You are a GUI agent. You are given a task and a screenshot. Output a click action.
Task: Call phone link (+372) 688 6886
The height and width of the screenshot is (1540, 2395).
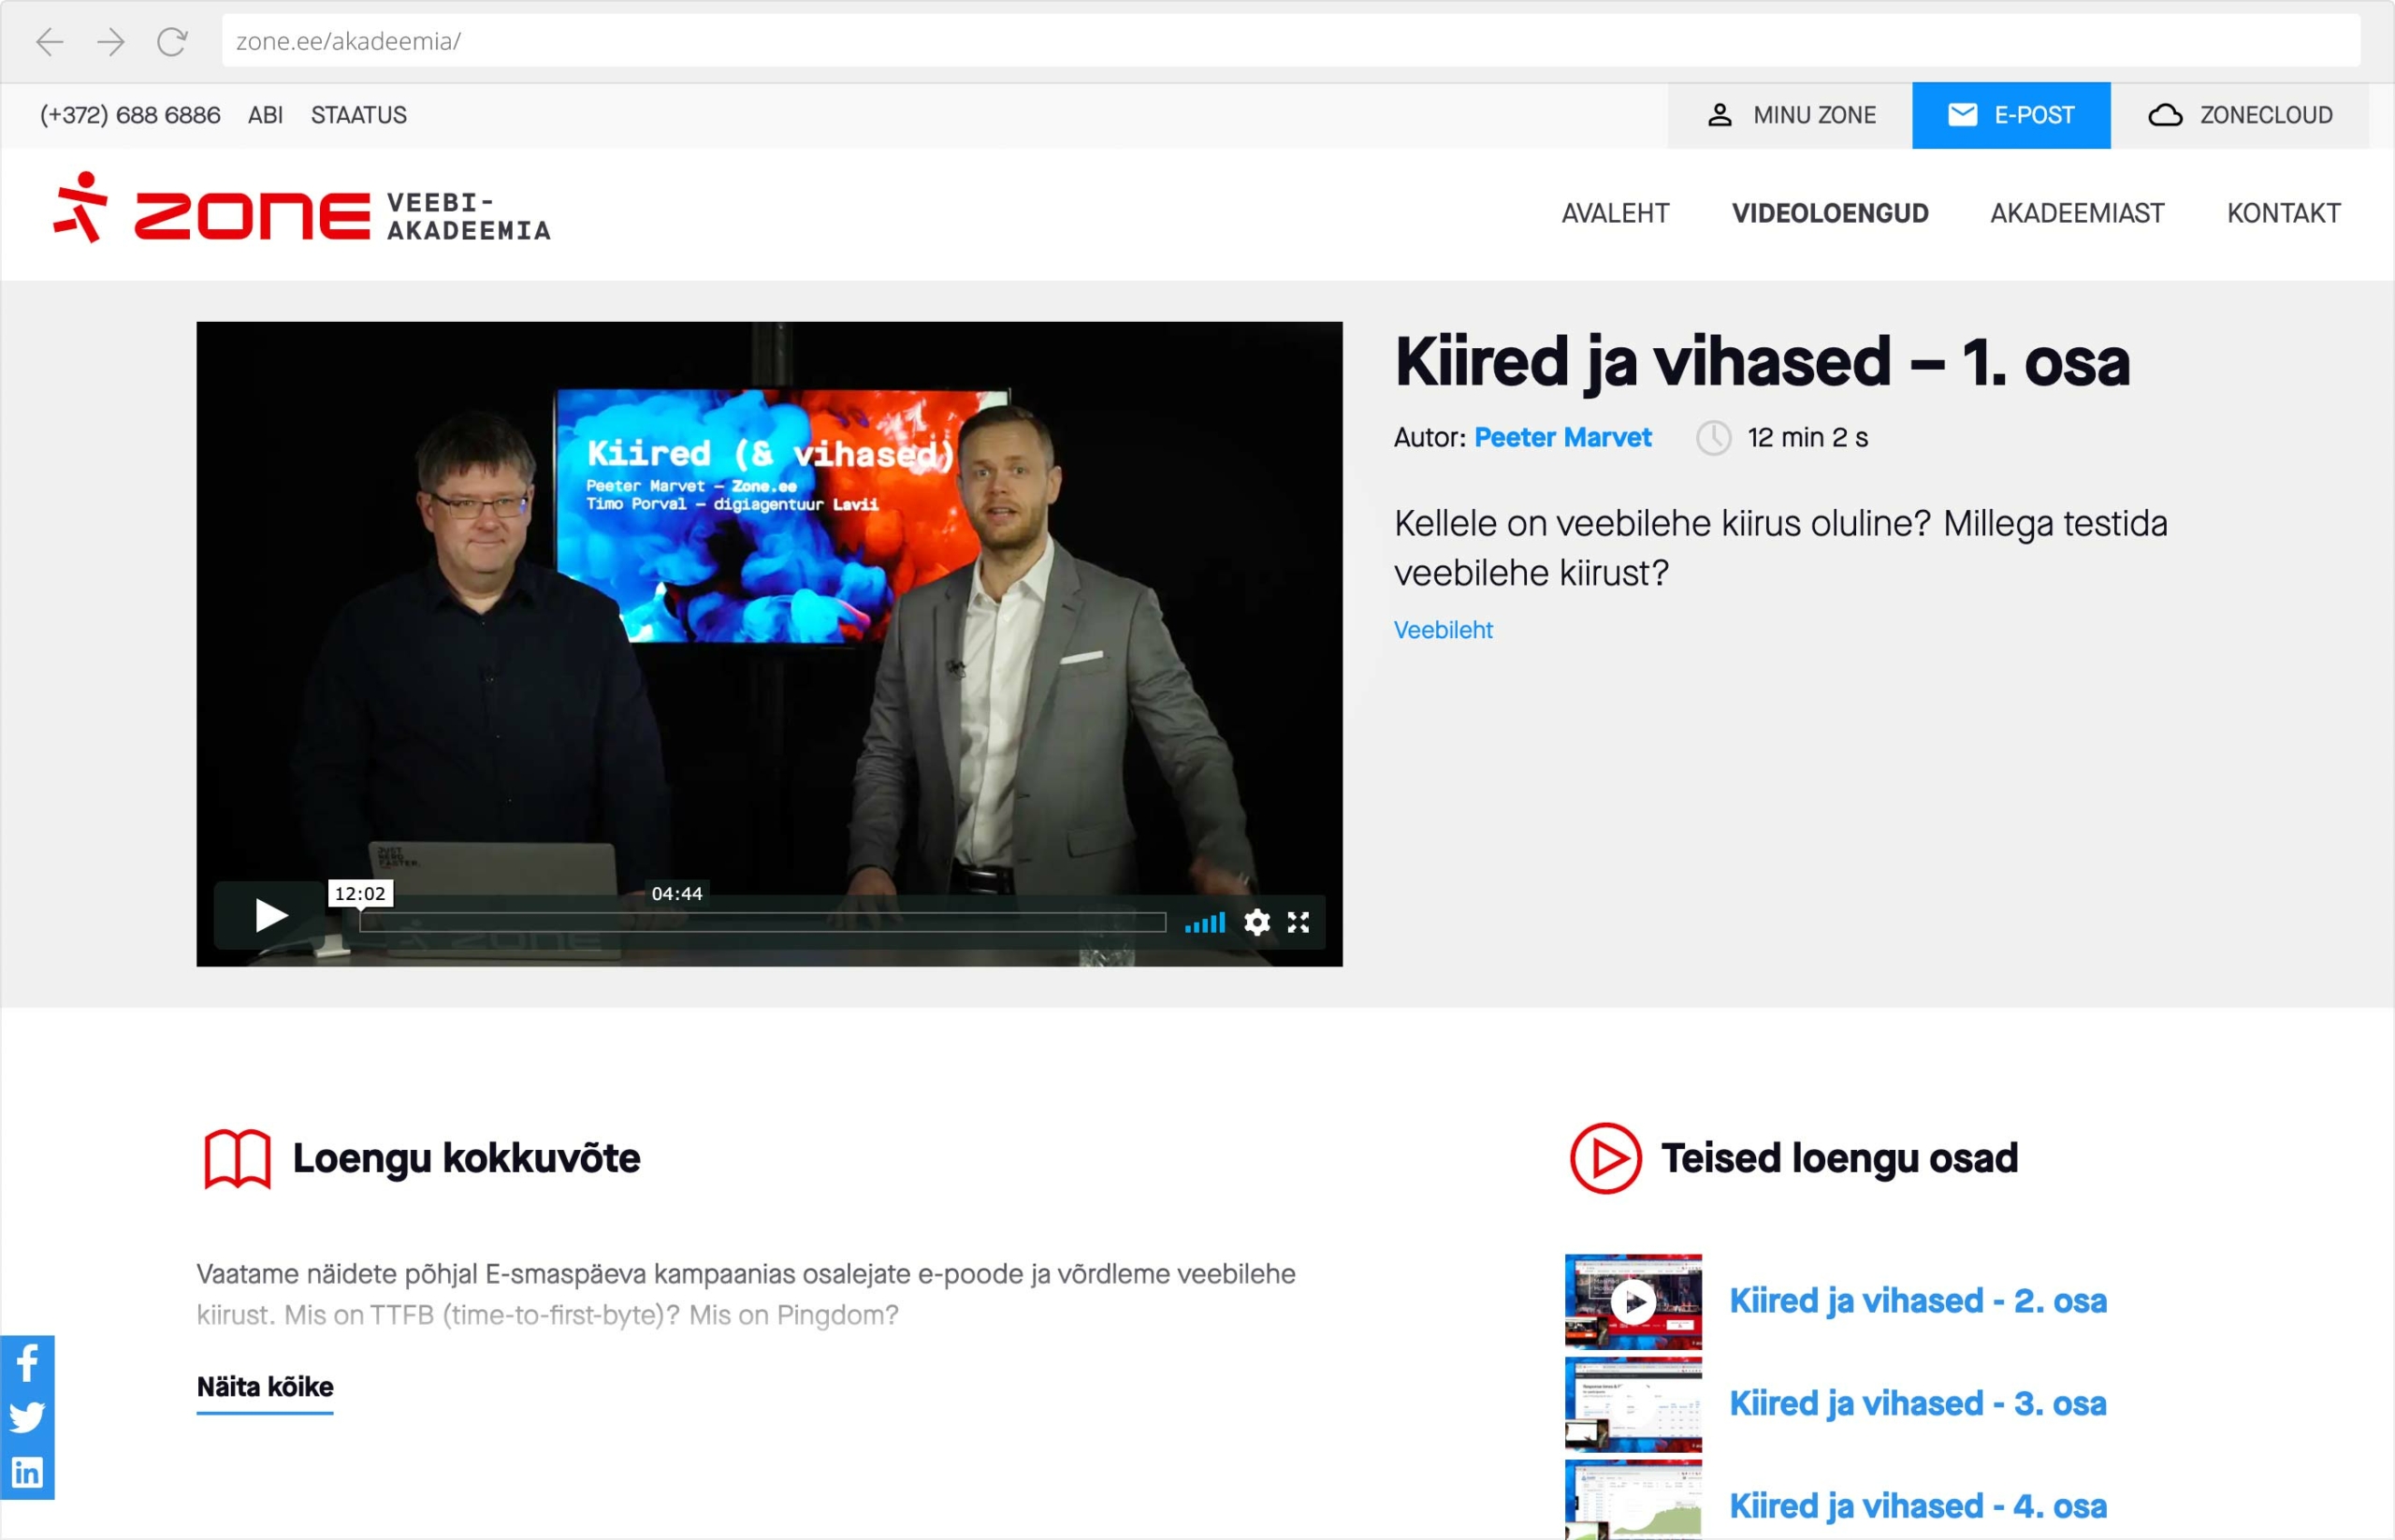[130, 115]
